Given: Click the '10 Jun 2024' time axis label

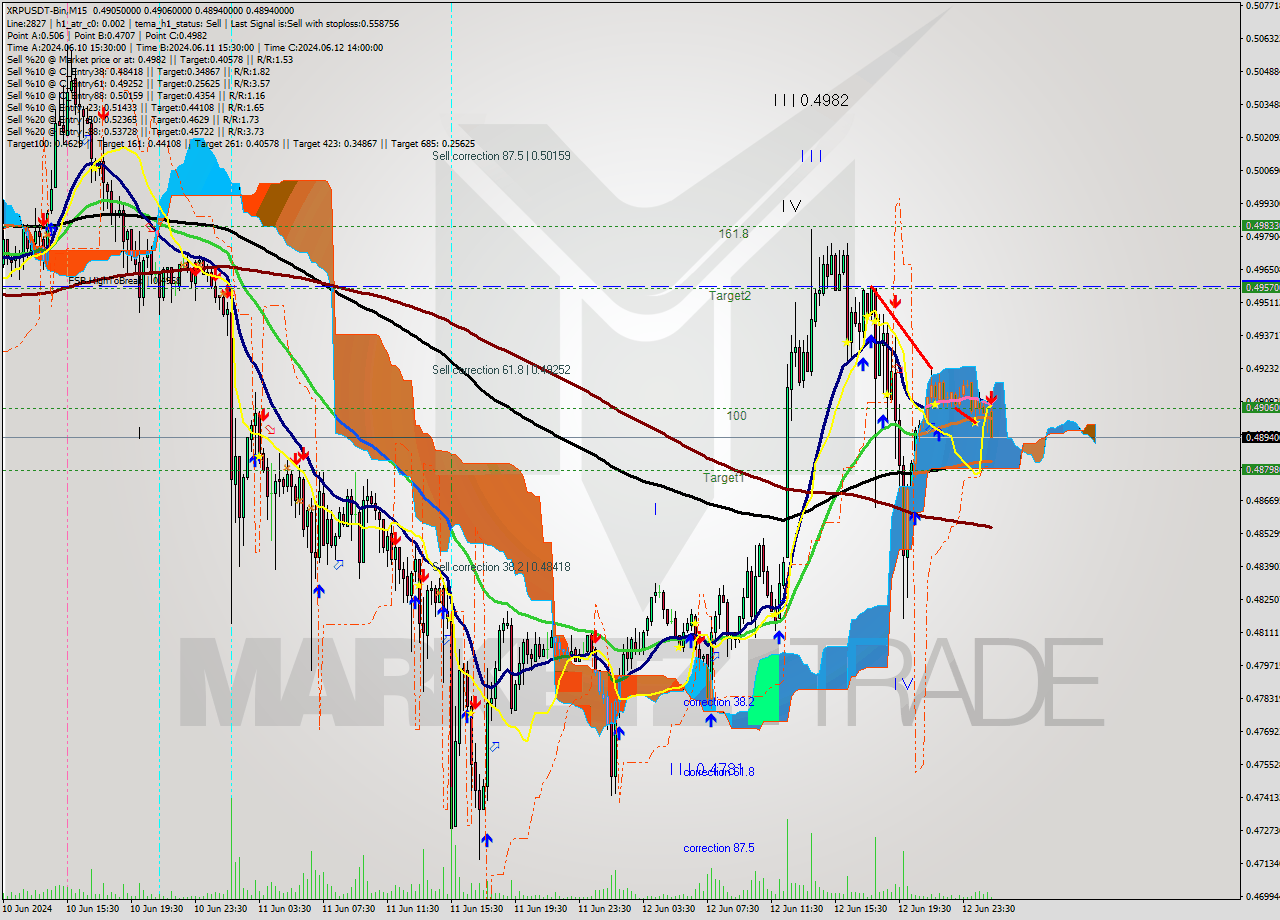Looking at the screenshot, I should click(x=28, y=909).
